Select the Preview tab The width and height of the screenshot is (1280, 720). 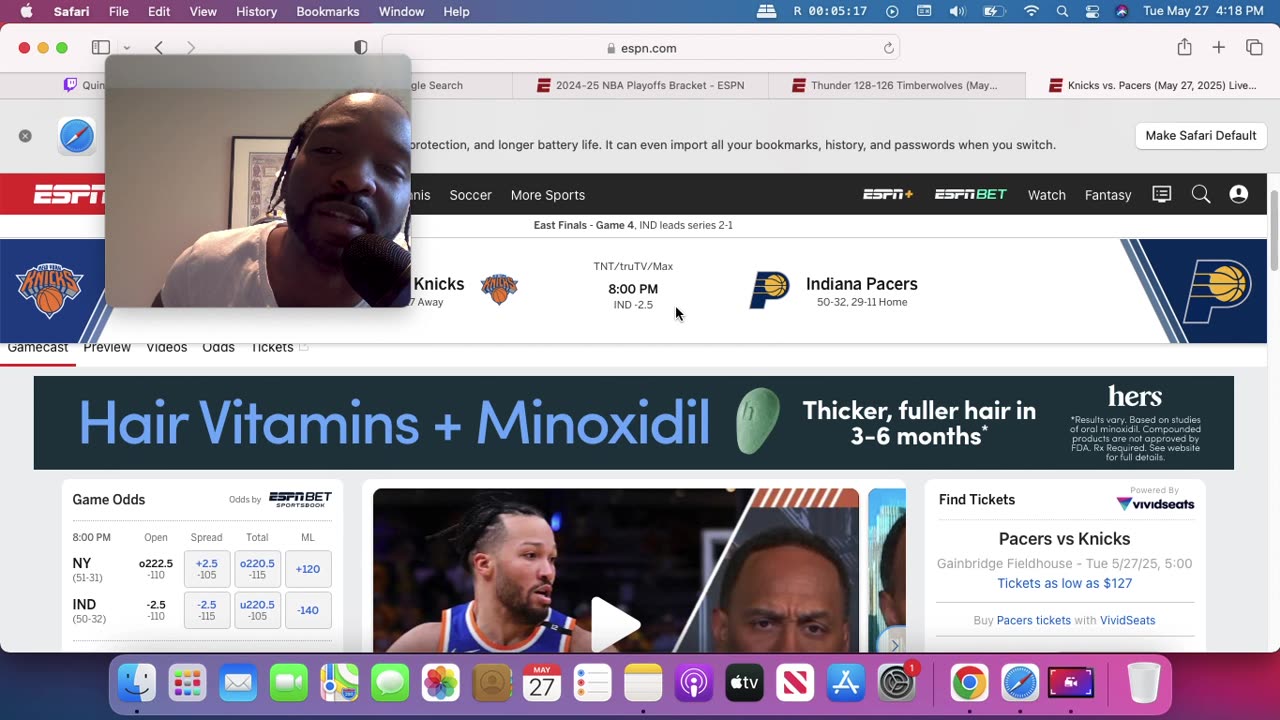click(107, 348)
